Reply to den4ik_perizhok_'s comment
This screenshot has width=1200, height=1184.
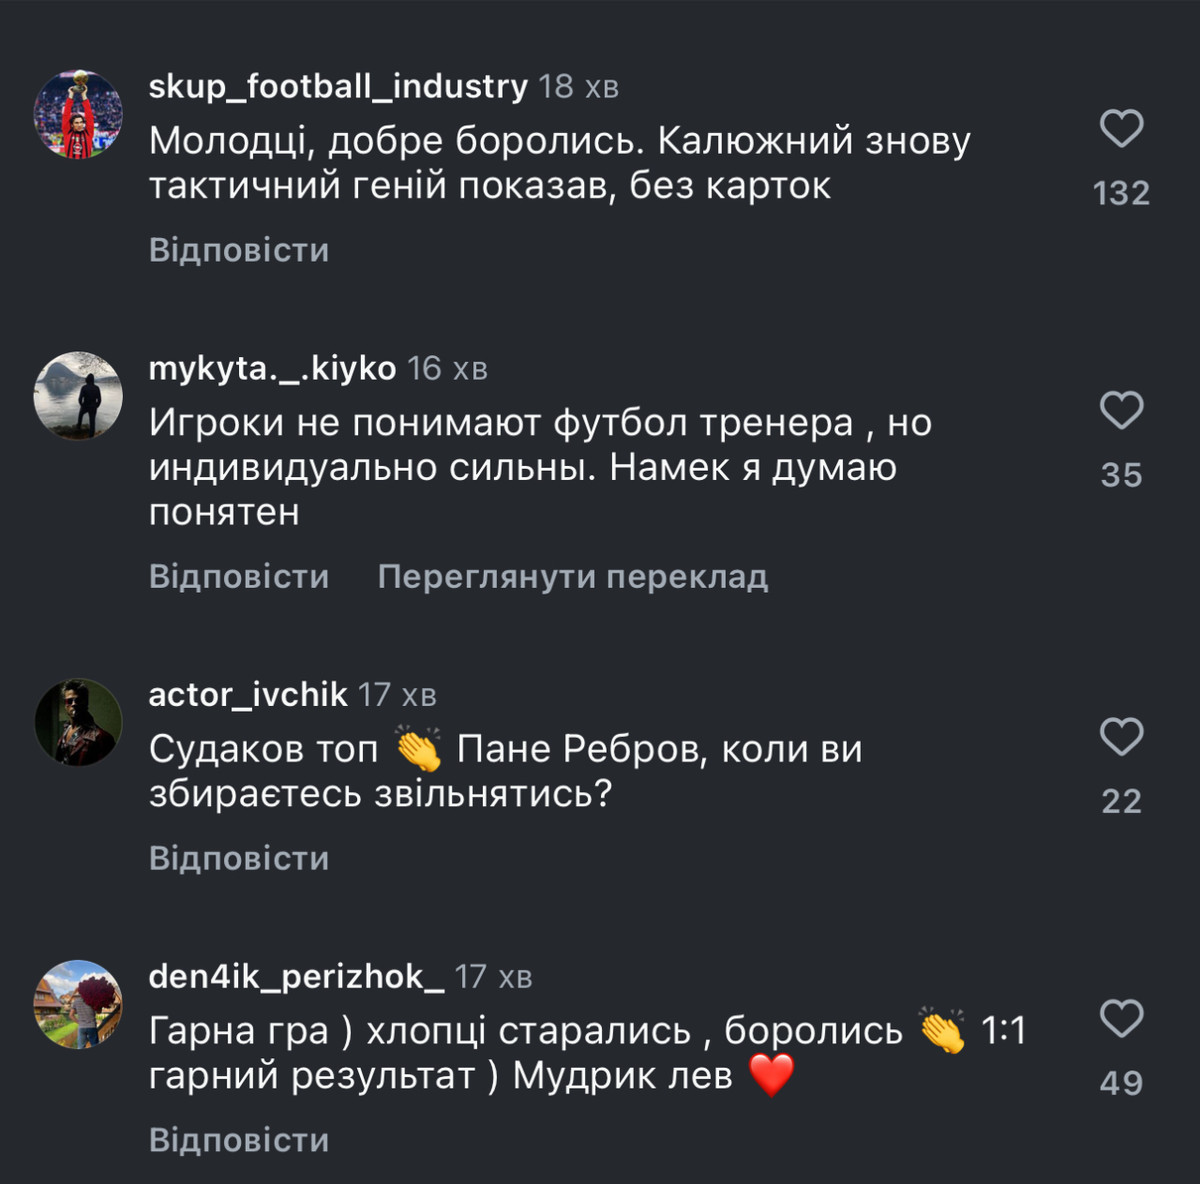tap(239, 1140)
